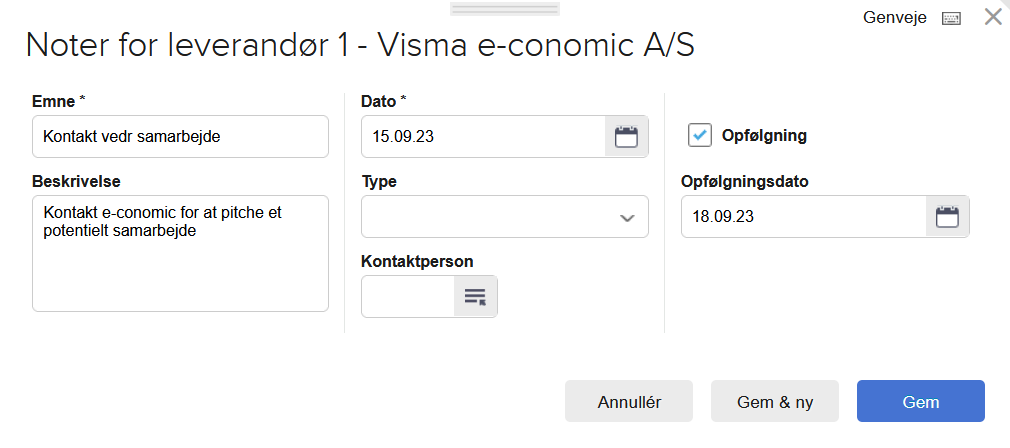Uncheck the Opfølgning checkbox

[x=700, y=135]
